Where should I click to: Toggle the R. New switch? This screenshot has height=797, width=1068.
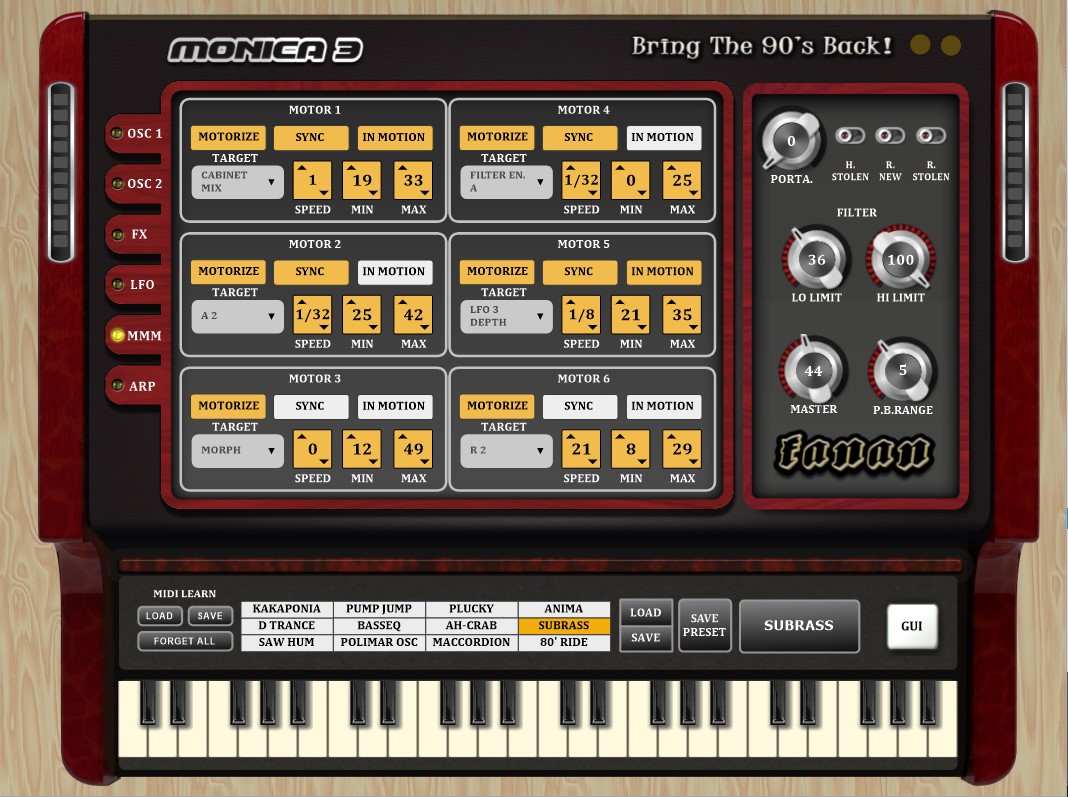[x=889, y=136]
